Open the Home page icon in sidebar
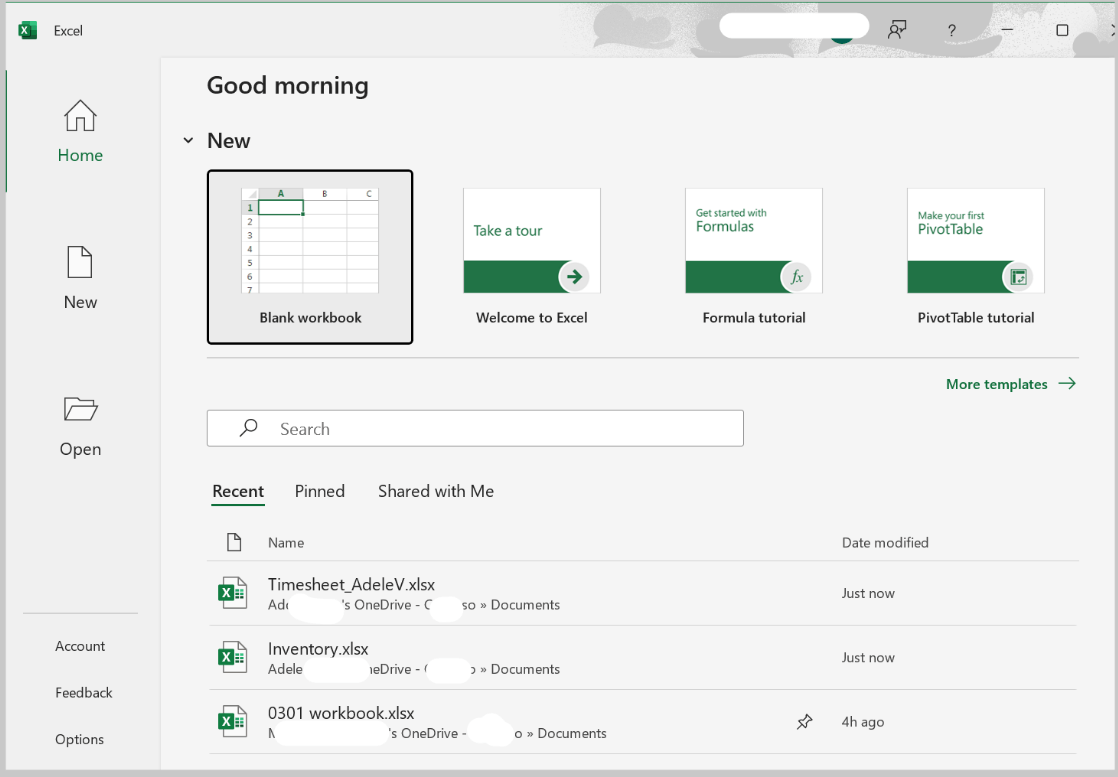This screenshot has width=1118, height=777. 80,115
